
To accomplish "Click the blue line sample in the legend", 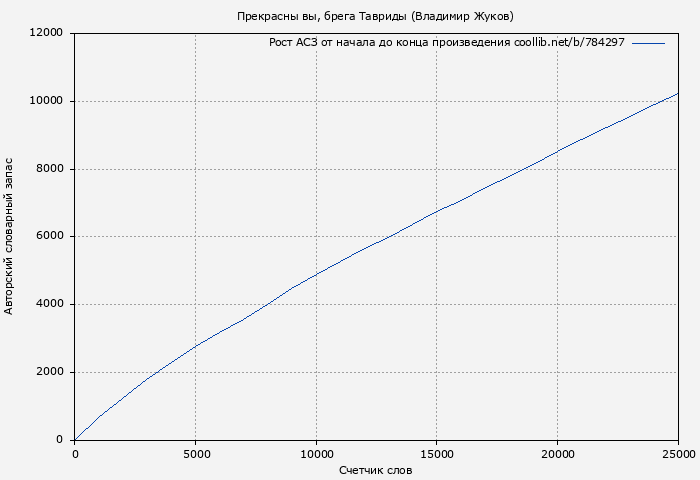I will click(648, 43).
